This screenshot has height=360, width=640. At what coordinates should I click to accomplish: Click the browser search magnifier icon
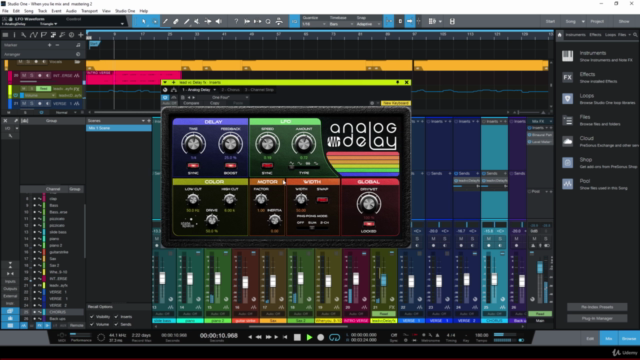tap(635, 35)
